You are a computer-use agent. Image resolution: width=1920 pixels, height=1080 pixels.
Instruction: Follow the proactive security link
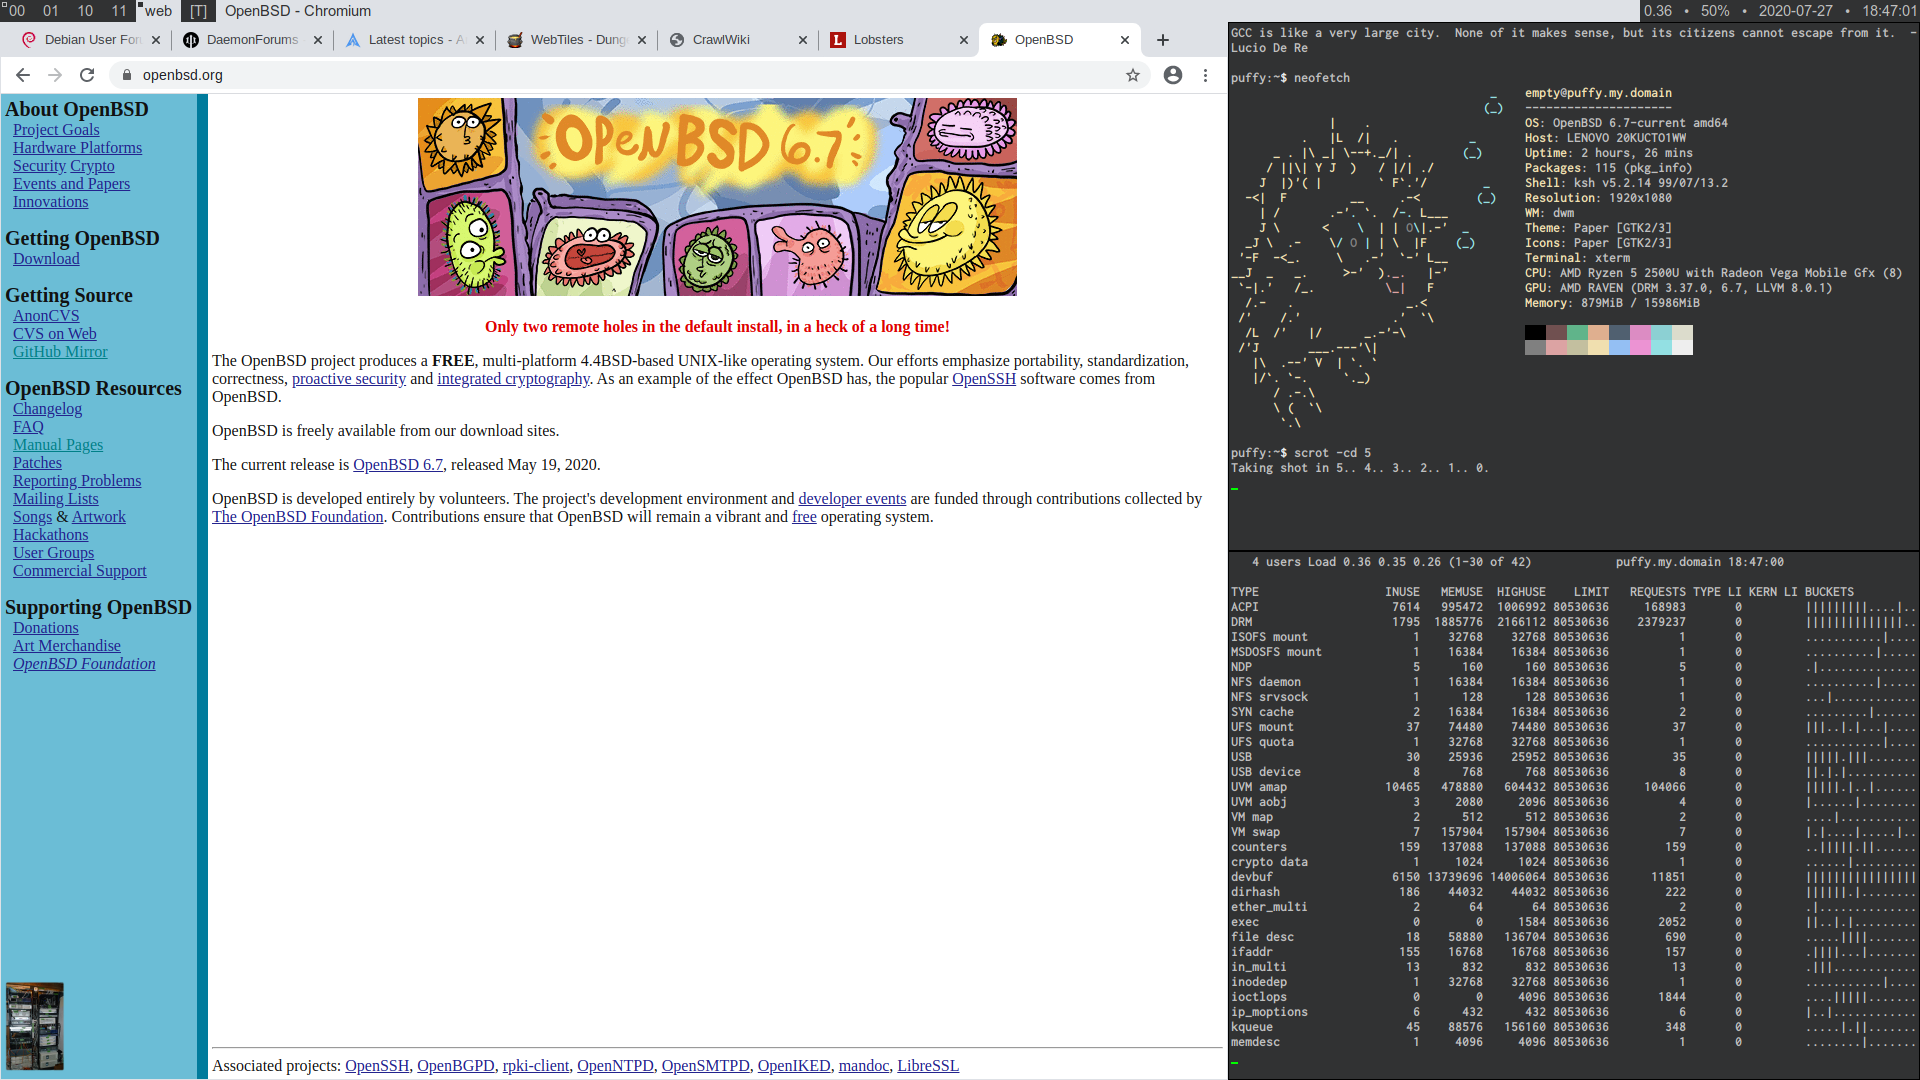349,379
